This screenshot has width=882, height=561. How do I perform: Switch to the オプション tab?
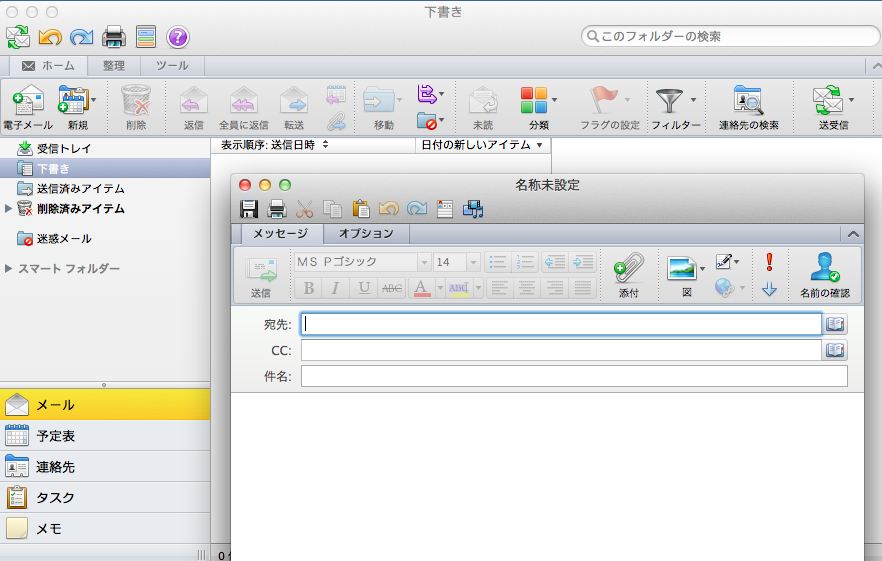pyautogui.click(x=366, y=234)
